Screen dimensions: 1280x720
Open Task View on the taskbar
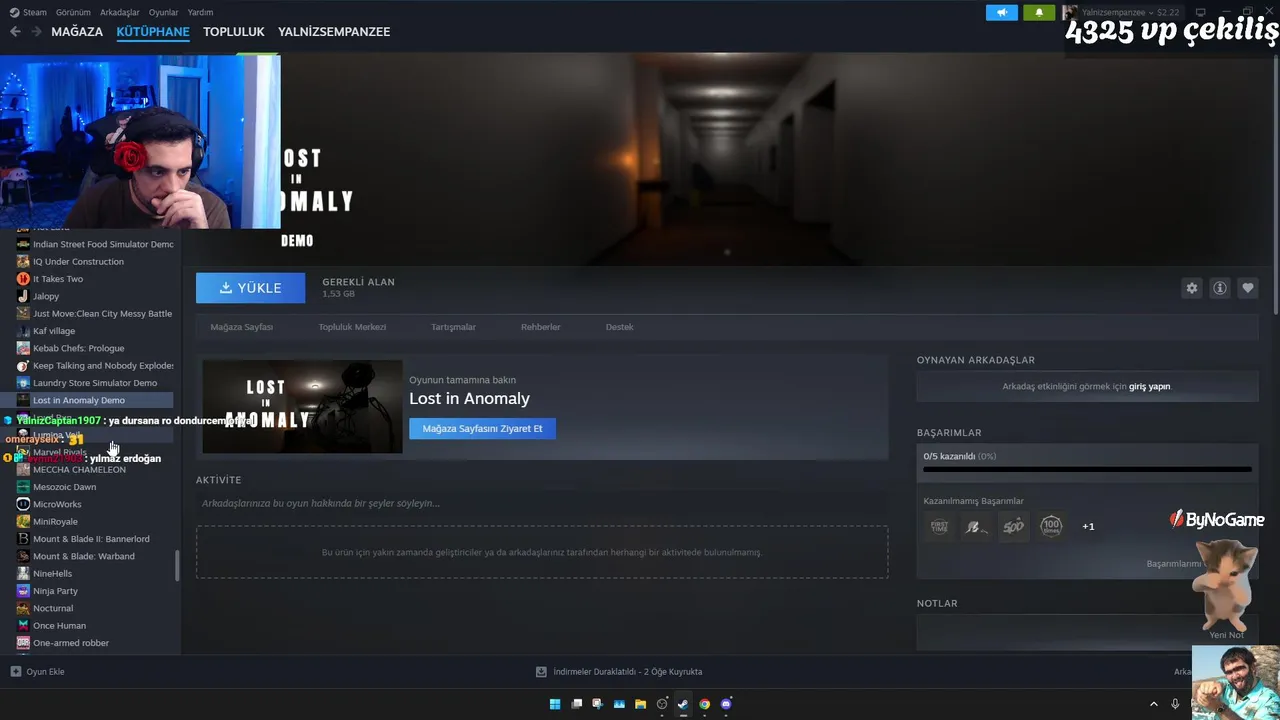[x=576, y=704]
